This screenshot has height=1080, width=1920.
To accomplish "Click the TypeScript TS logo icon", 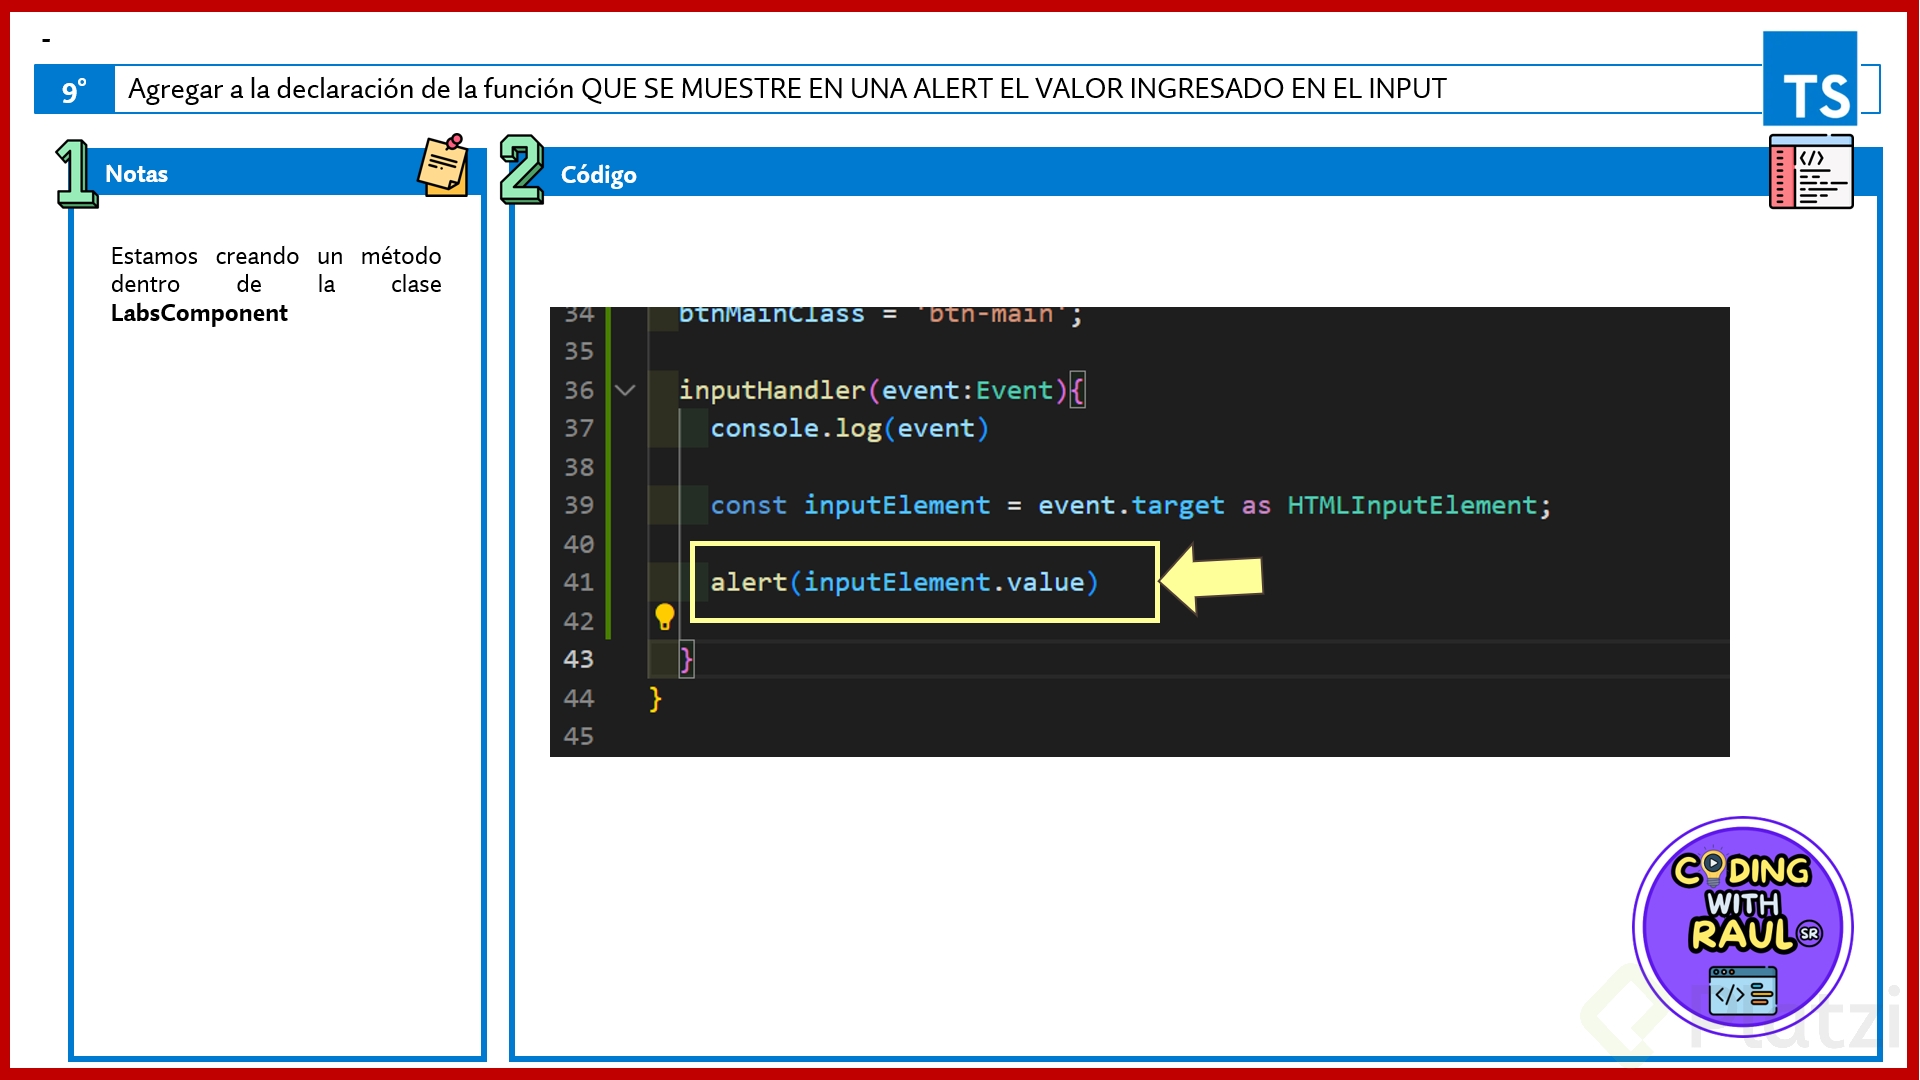I will pos(1810,80).
